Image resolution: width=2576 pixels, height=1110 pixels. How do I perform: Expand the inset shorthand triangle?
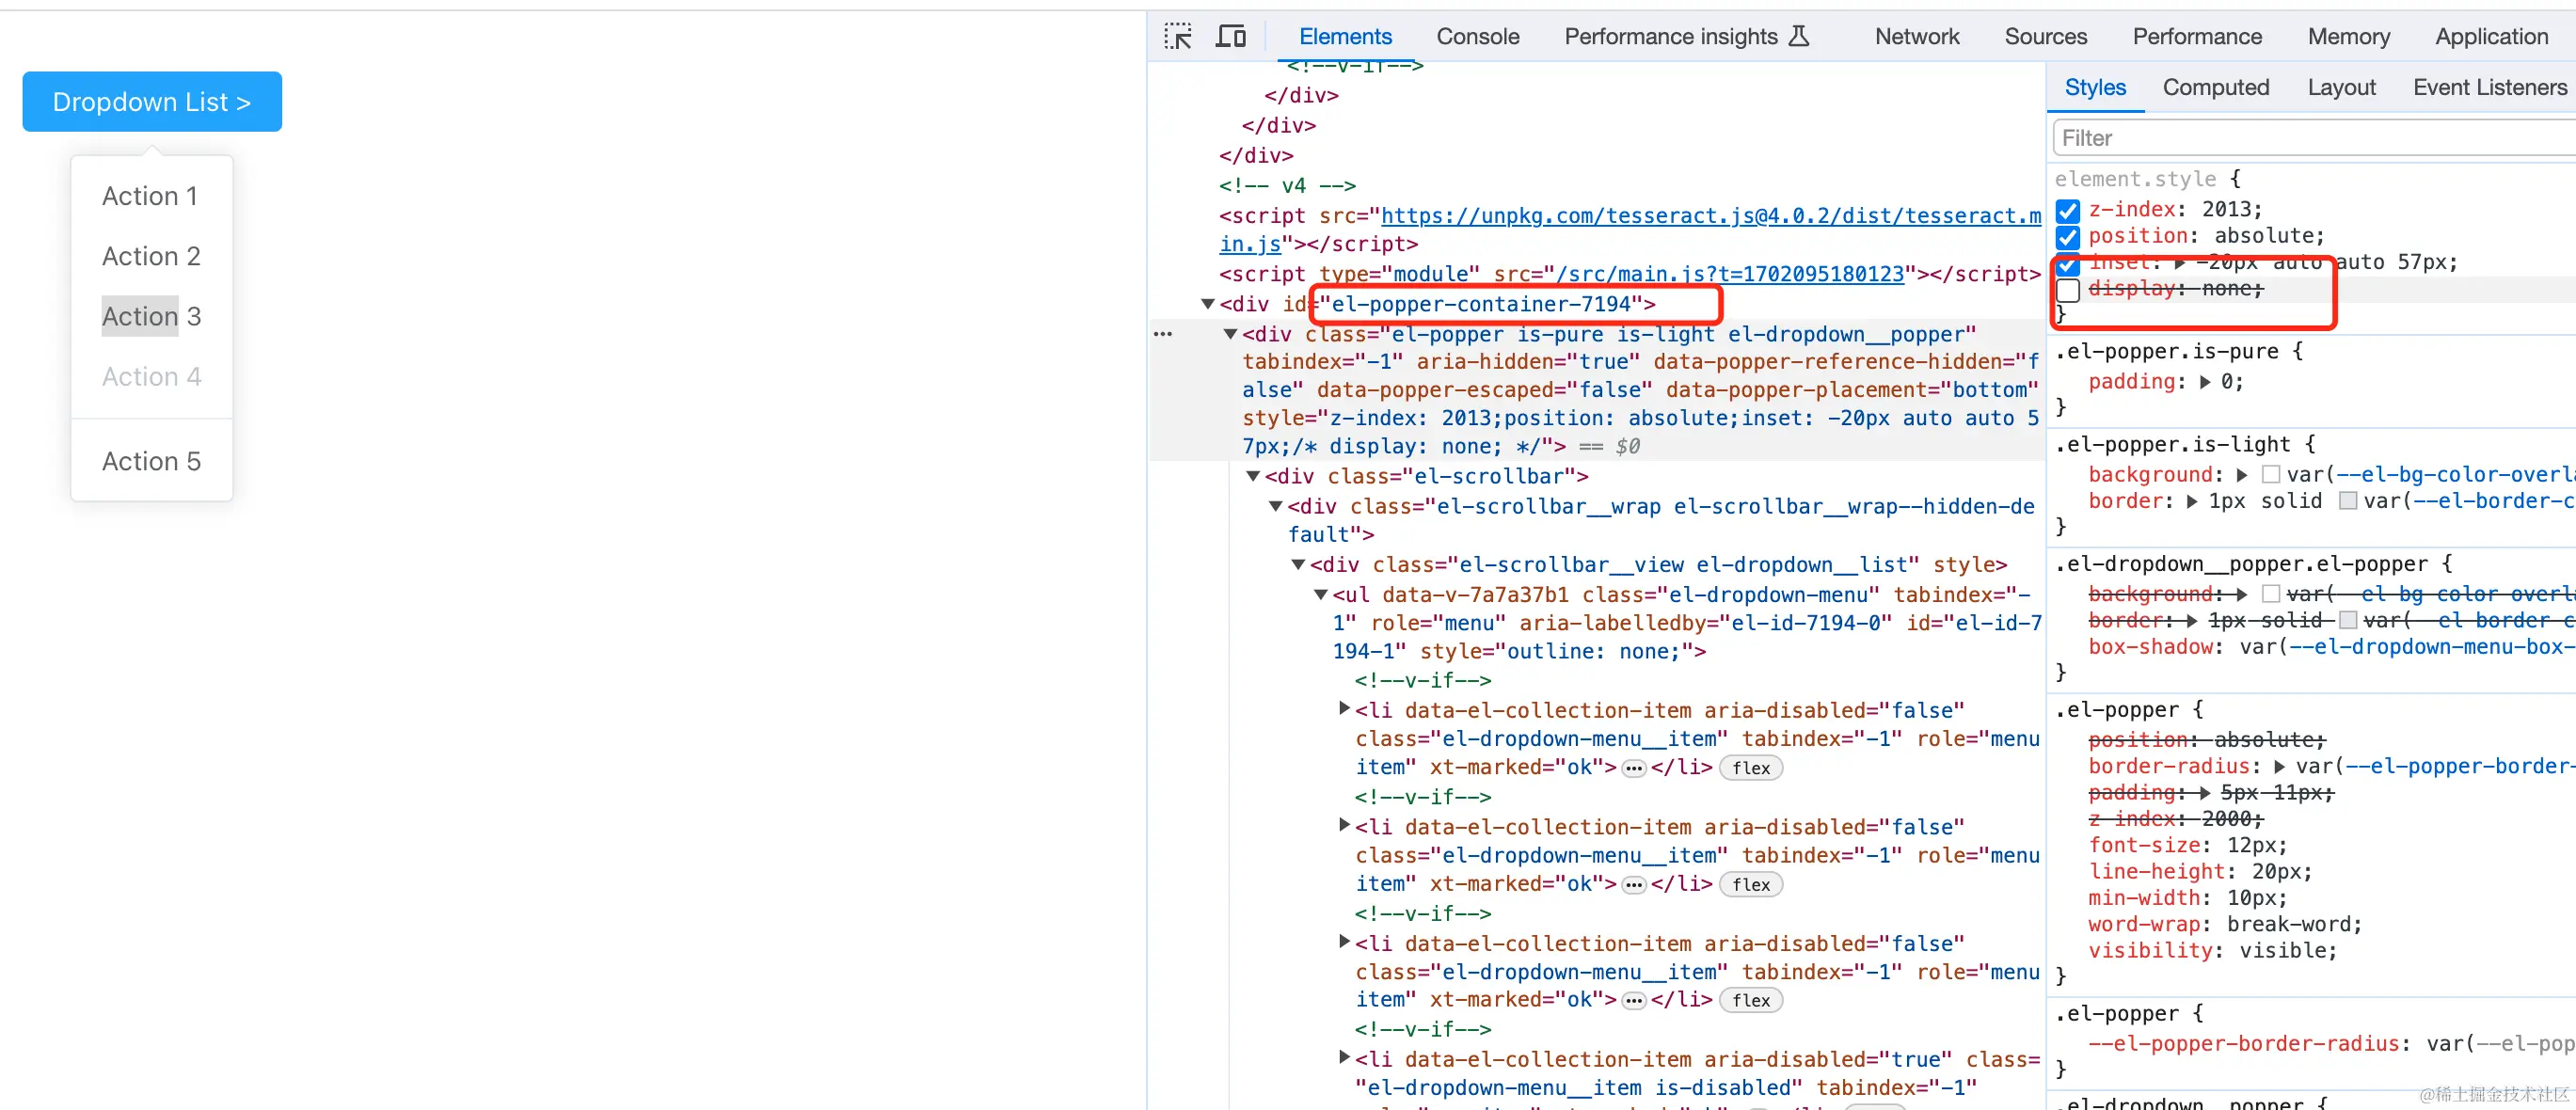2179,263
